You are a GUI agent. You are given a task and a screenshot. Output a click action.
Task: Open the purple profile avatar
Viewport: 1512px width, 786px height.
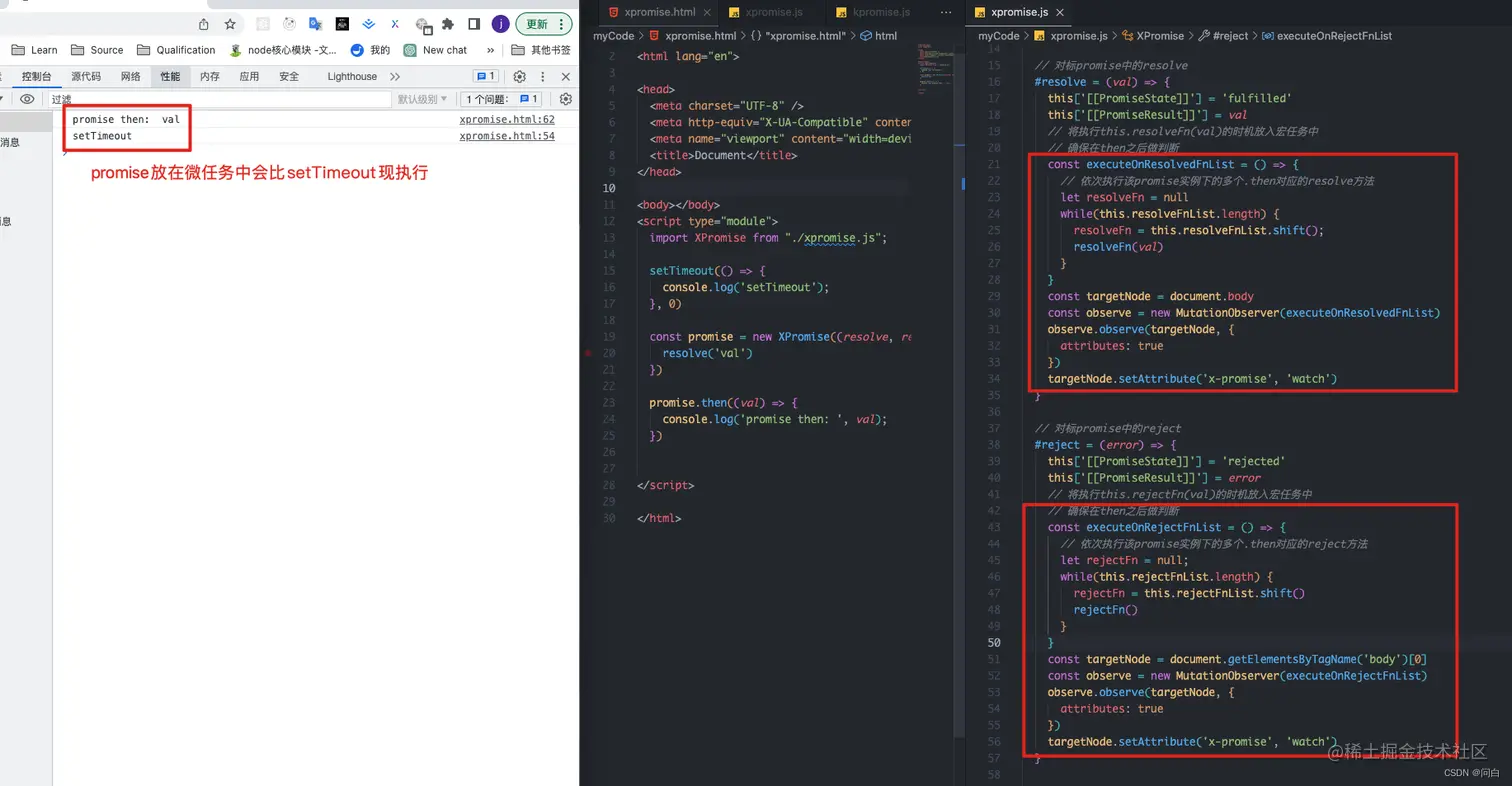[500, 24]
